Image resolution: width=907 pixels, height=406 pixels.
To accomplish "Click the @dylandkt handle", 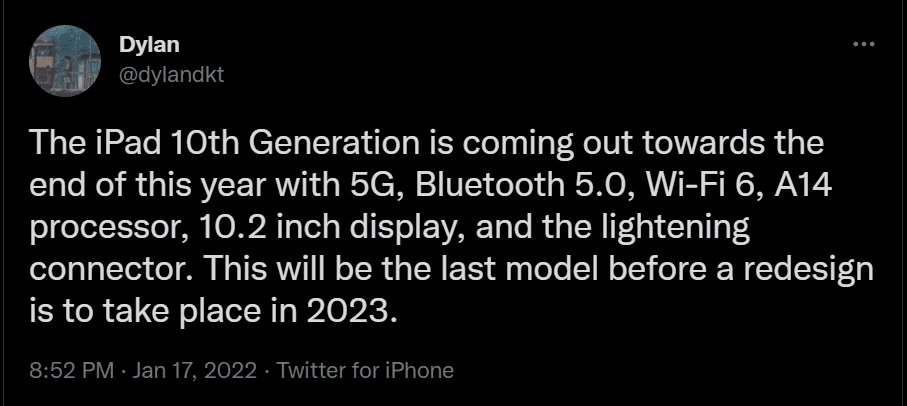I will tap(171, 75).
